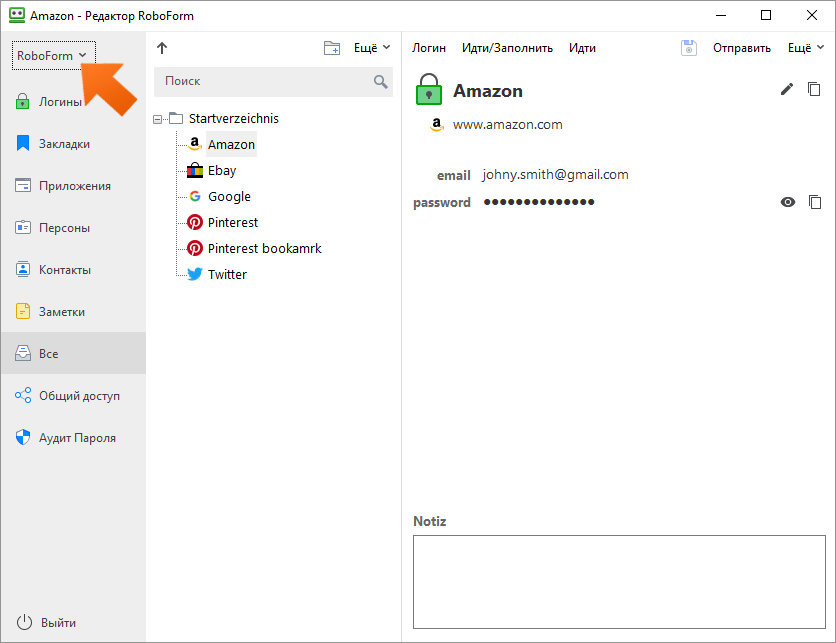This screenshot has height=643, width=836.
Task: Open the RoboForm dropdown menu
Action: coord(53,55)
